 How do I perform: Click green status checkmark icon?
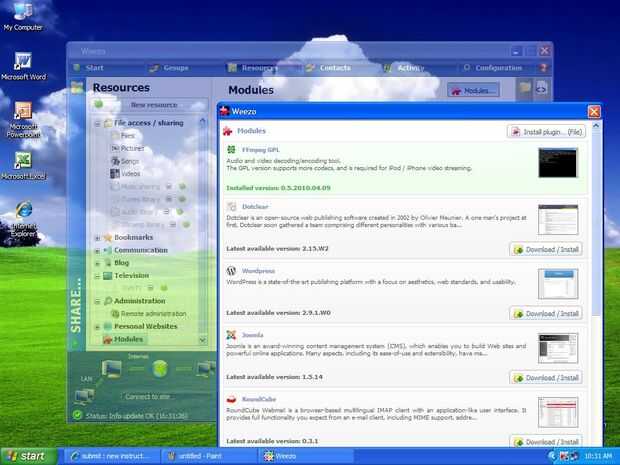(78, 415)
